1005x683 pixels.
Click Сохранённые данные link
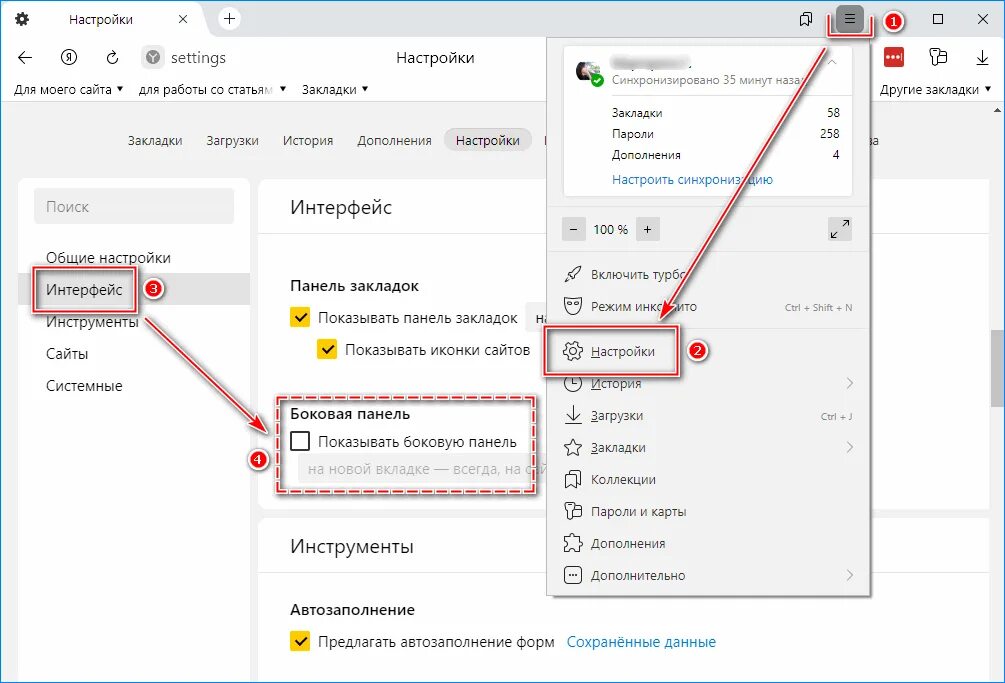point(641,642)
